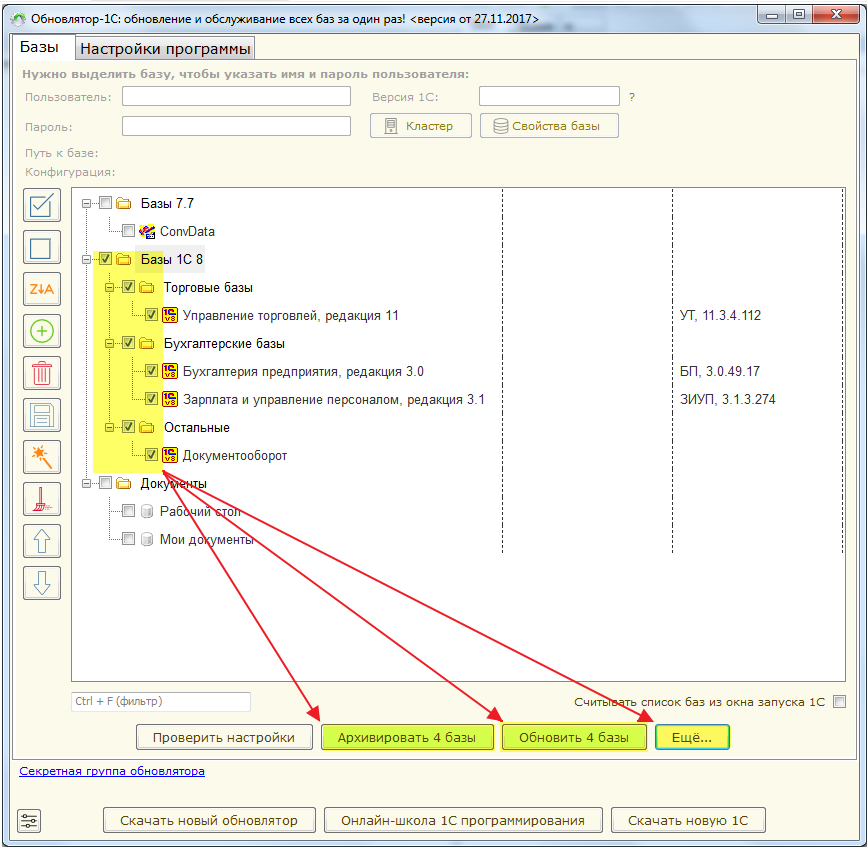This screenshot has width=867, height=847.
Task: Click the red trash delete icon
Action: pos(42,373)
